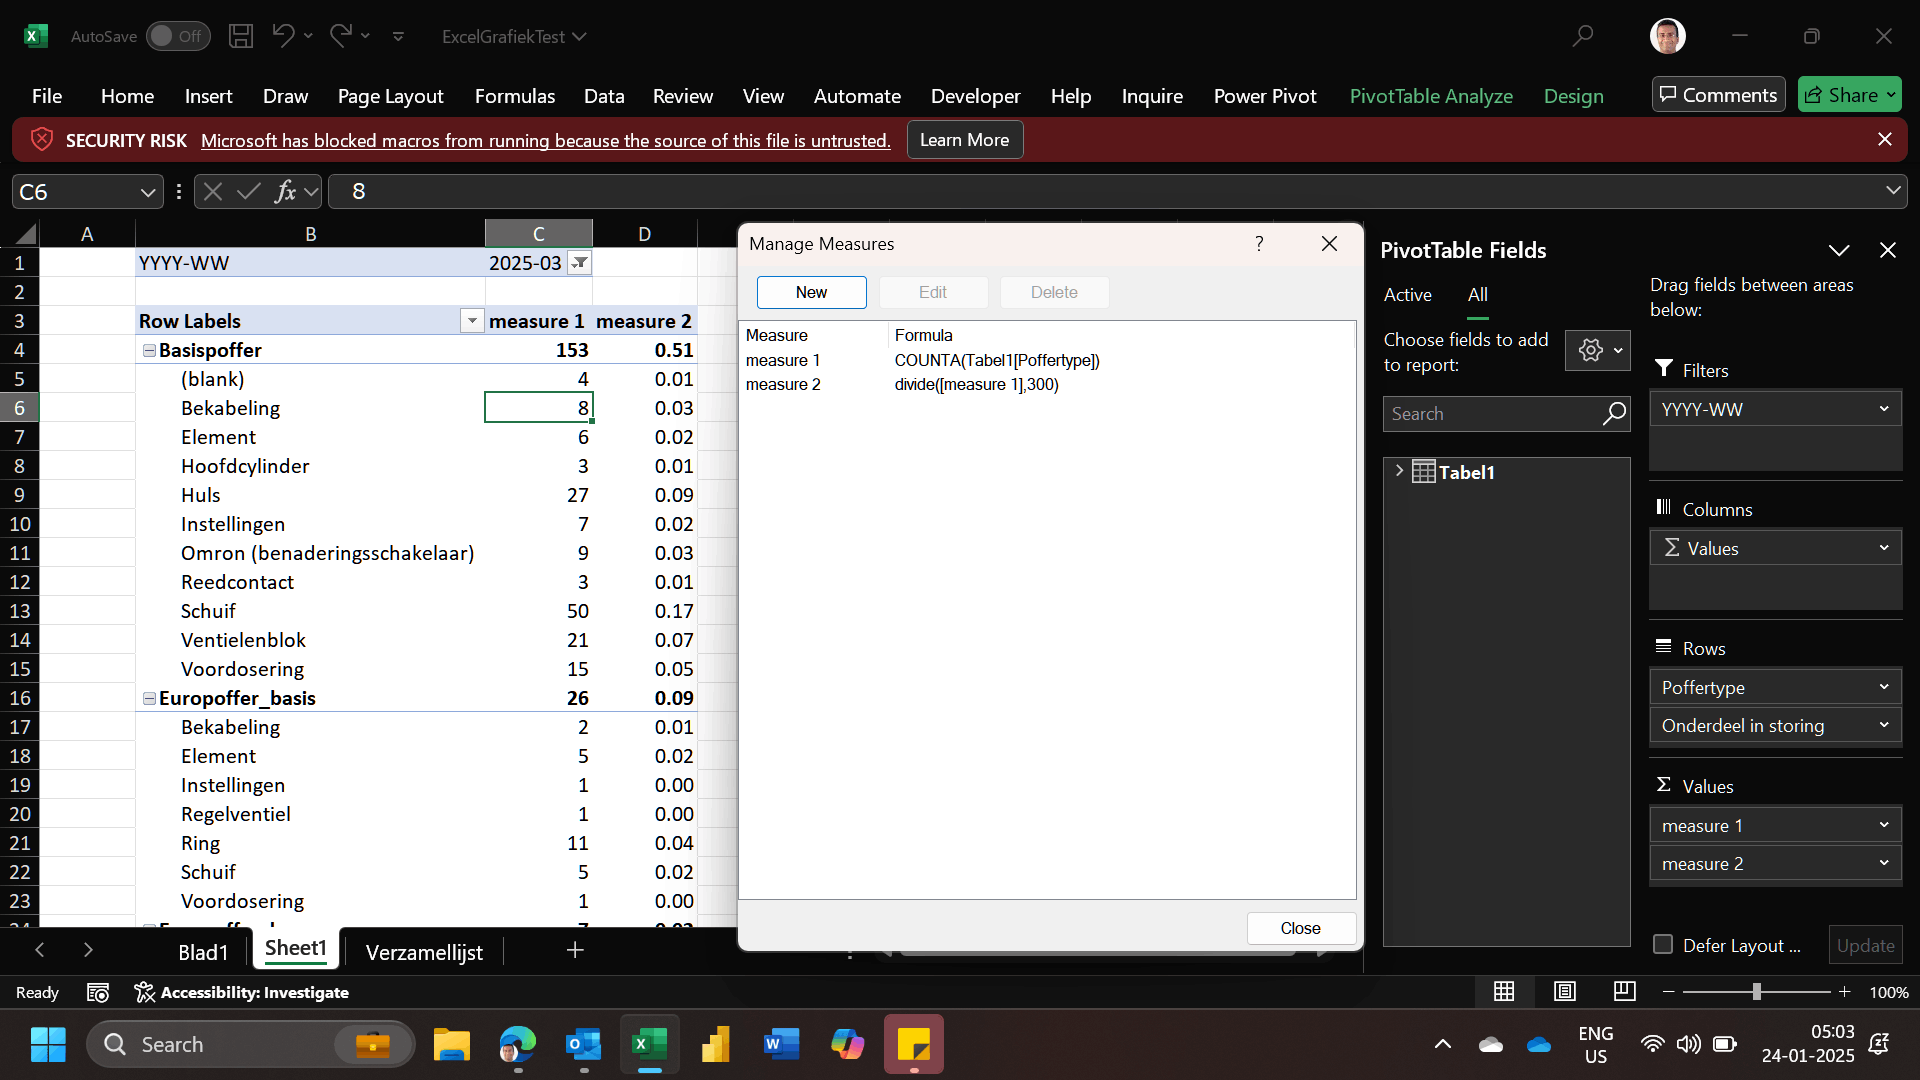Viewport: 1920px width, 1080px height.
Task: Click the Redo arrow icon
Action: point(340,36)
